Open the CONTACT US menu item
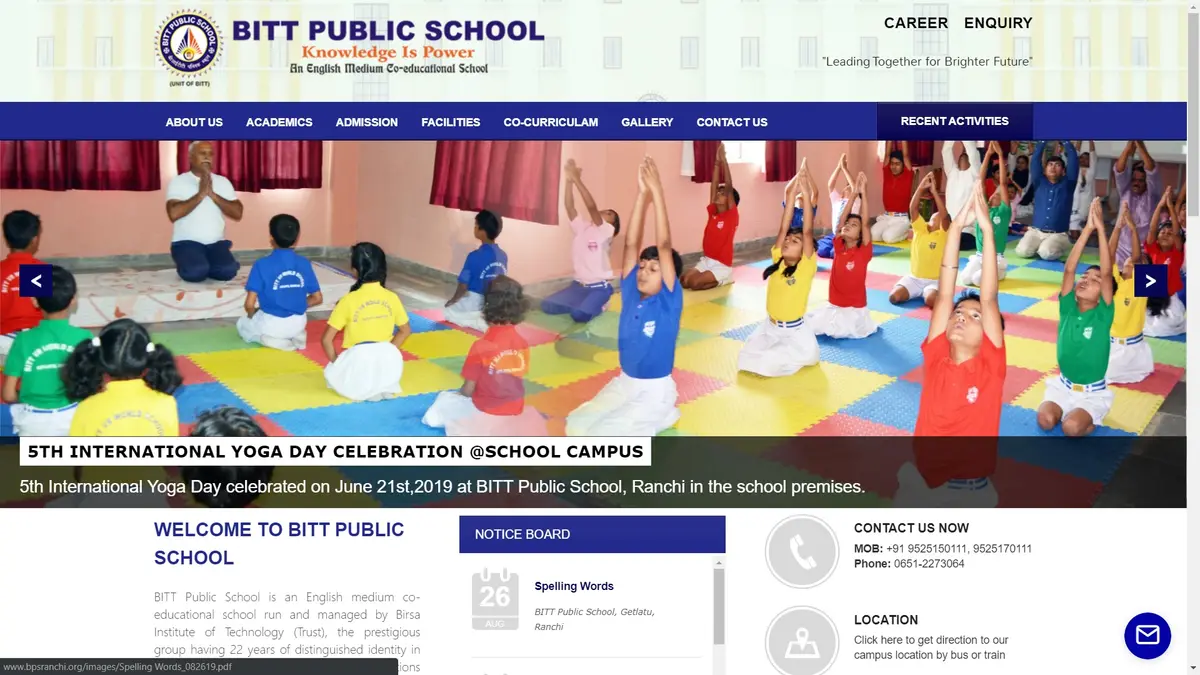The image size is (1200, 675). (x=732, y=122)
